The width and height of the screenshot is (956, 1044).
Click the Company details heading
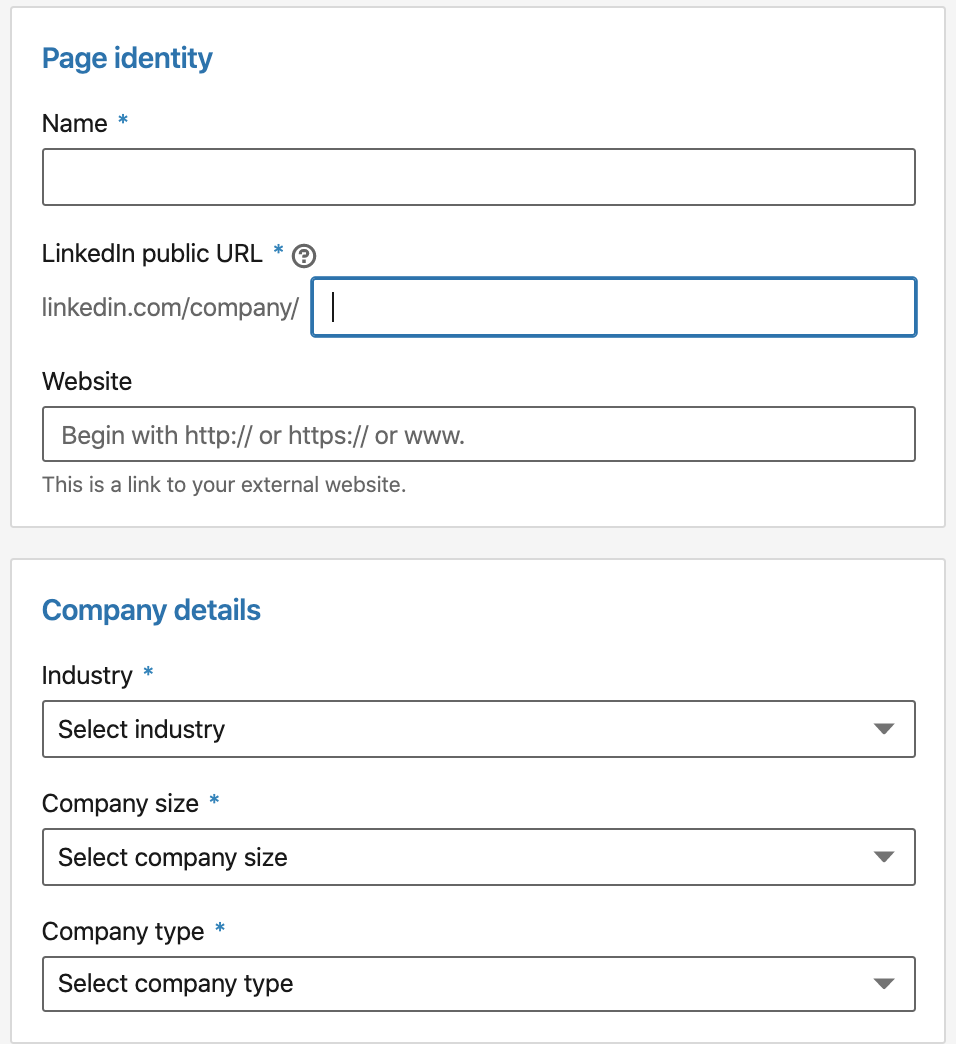coord(151,611)
